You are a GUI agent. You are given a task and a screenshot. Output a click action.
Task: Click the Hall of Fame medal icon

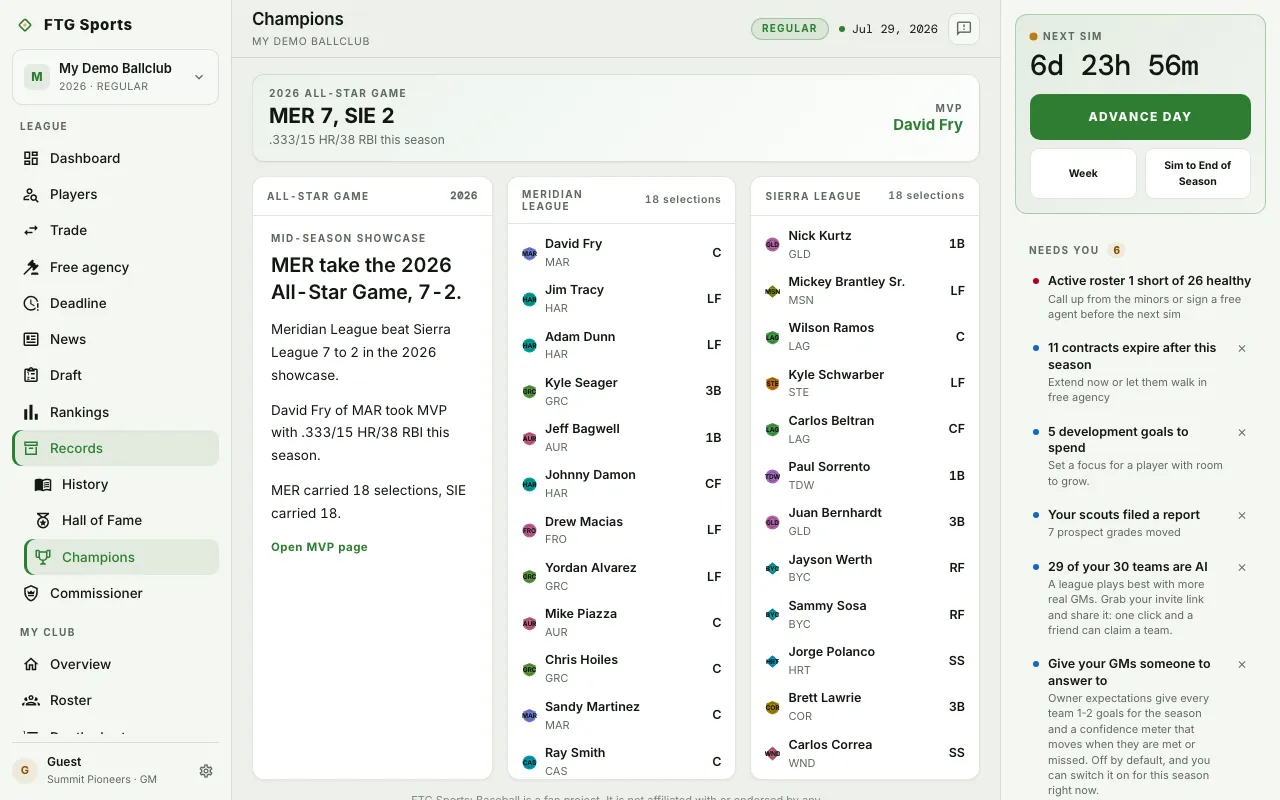[x=43, y=520]
